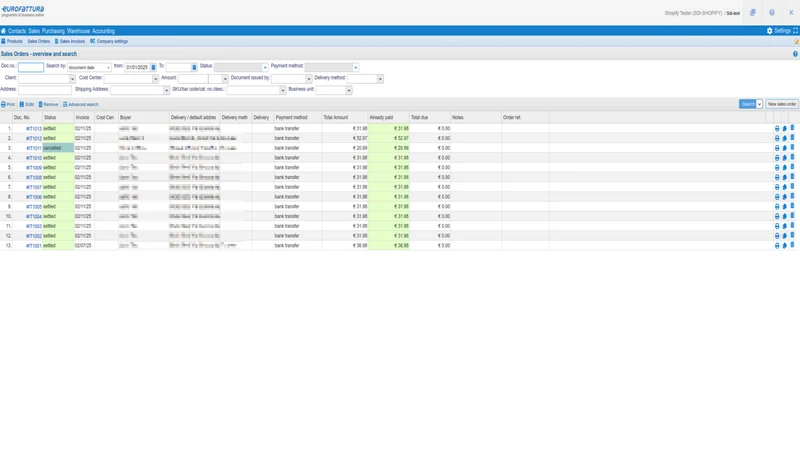Click the documents icon next to Sdi-test
The height and width of the screenshot is (450, 800).
753,13
